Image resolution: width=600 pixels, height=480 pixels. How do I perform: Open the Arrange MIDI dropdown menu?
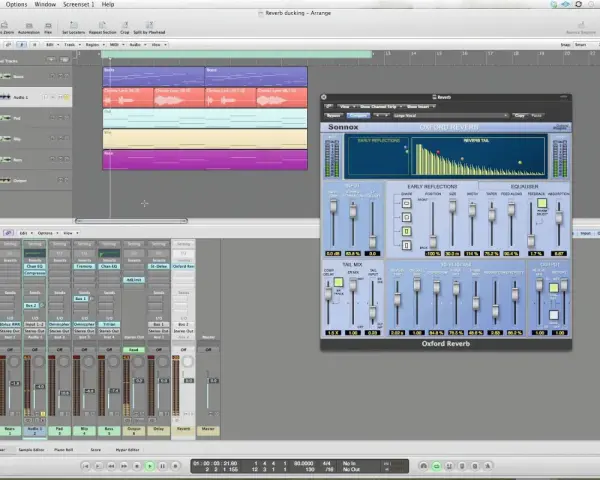(x=116, y=45)
